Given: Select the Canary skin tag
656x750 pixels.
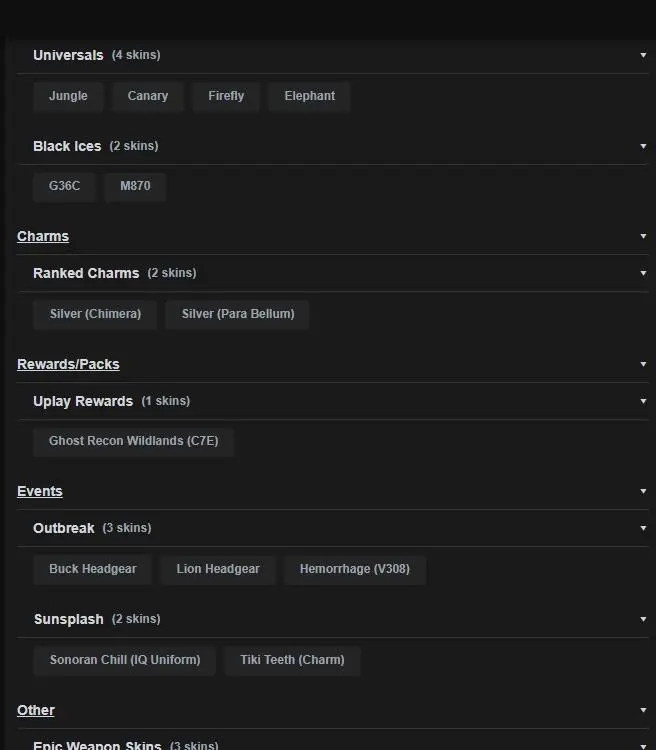Looking at the screenshot, I should pos(148,96).
